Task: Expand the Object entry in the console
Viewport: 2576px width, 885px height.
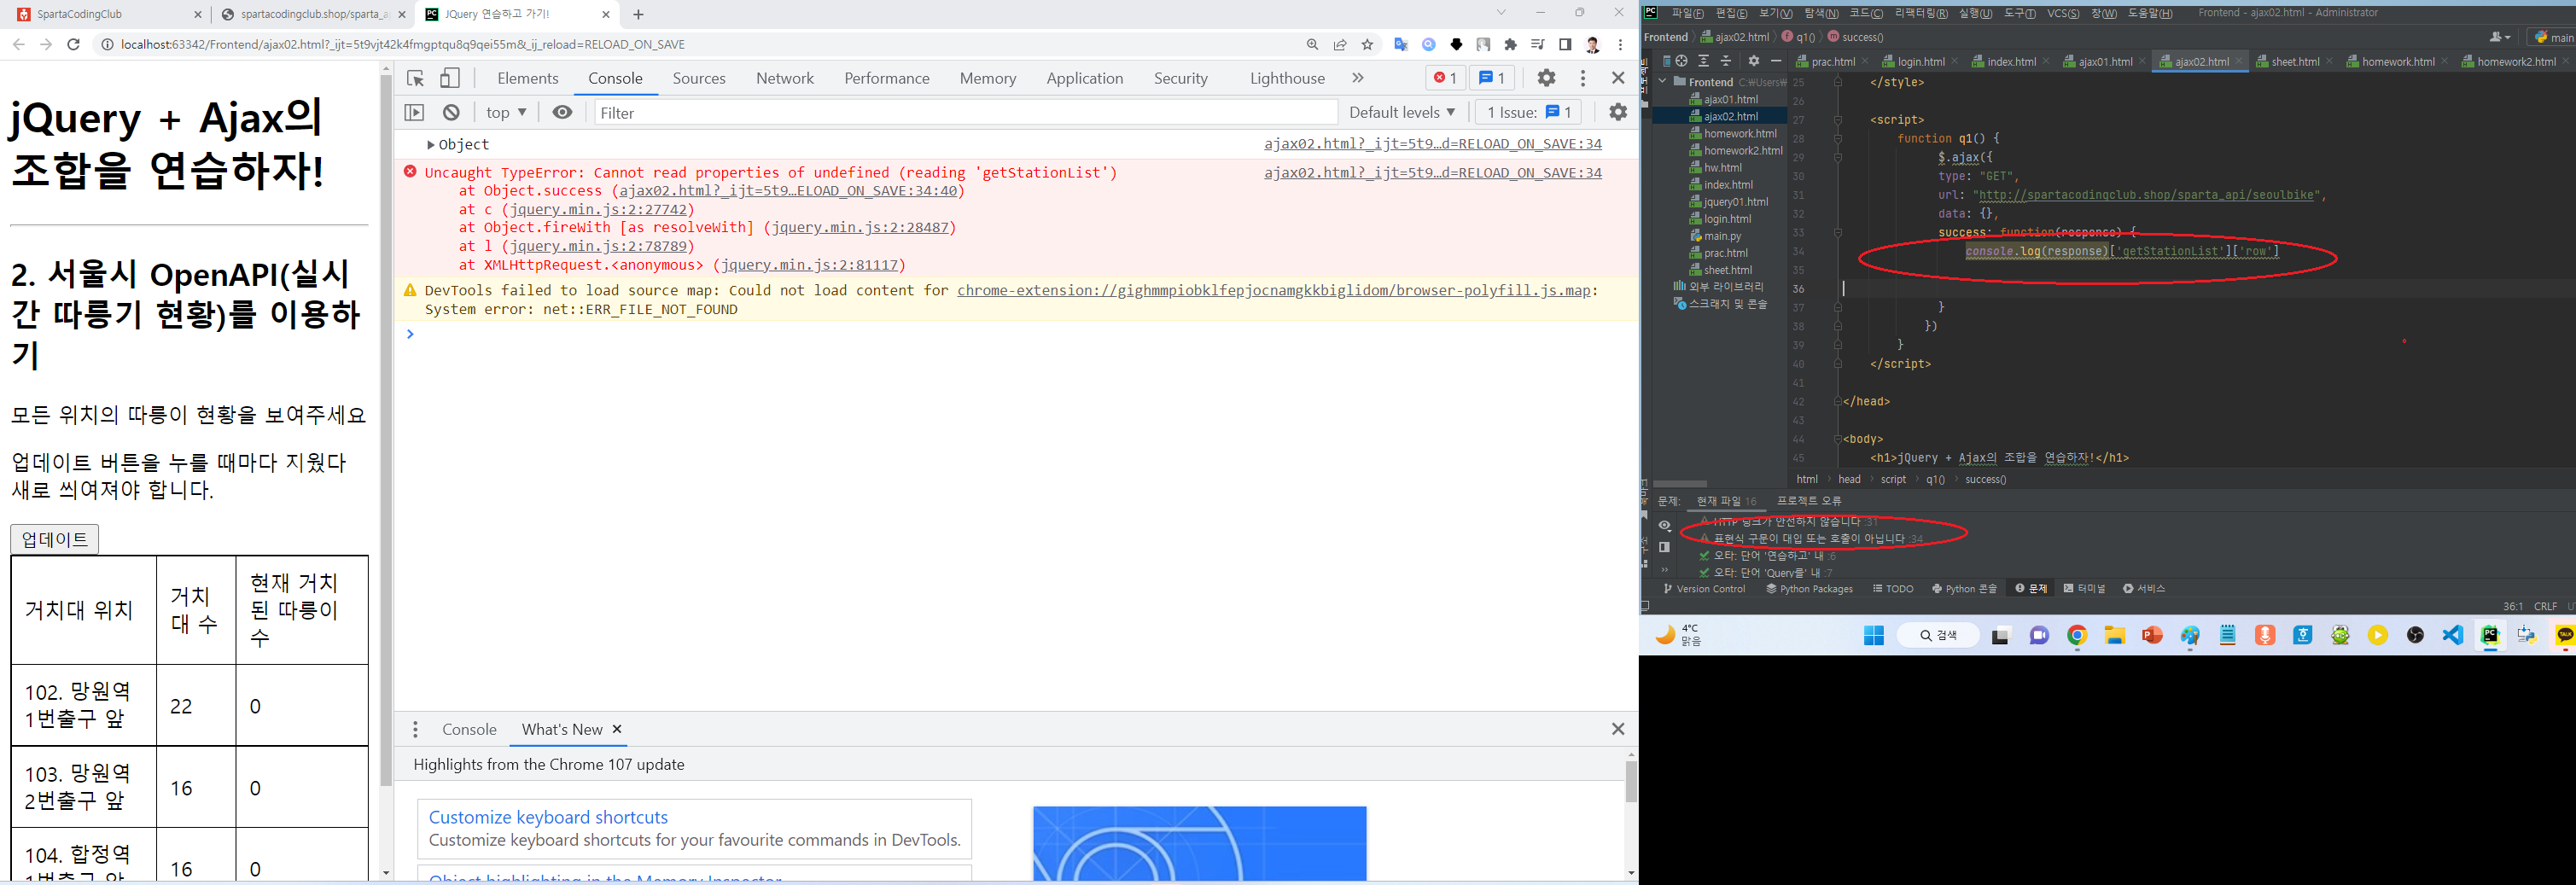Action: [431, 145]
